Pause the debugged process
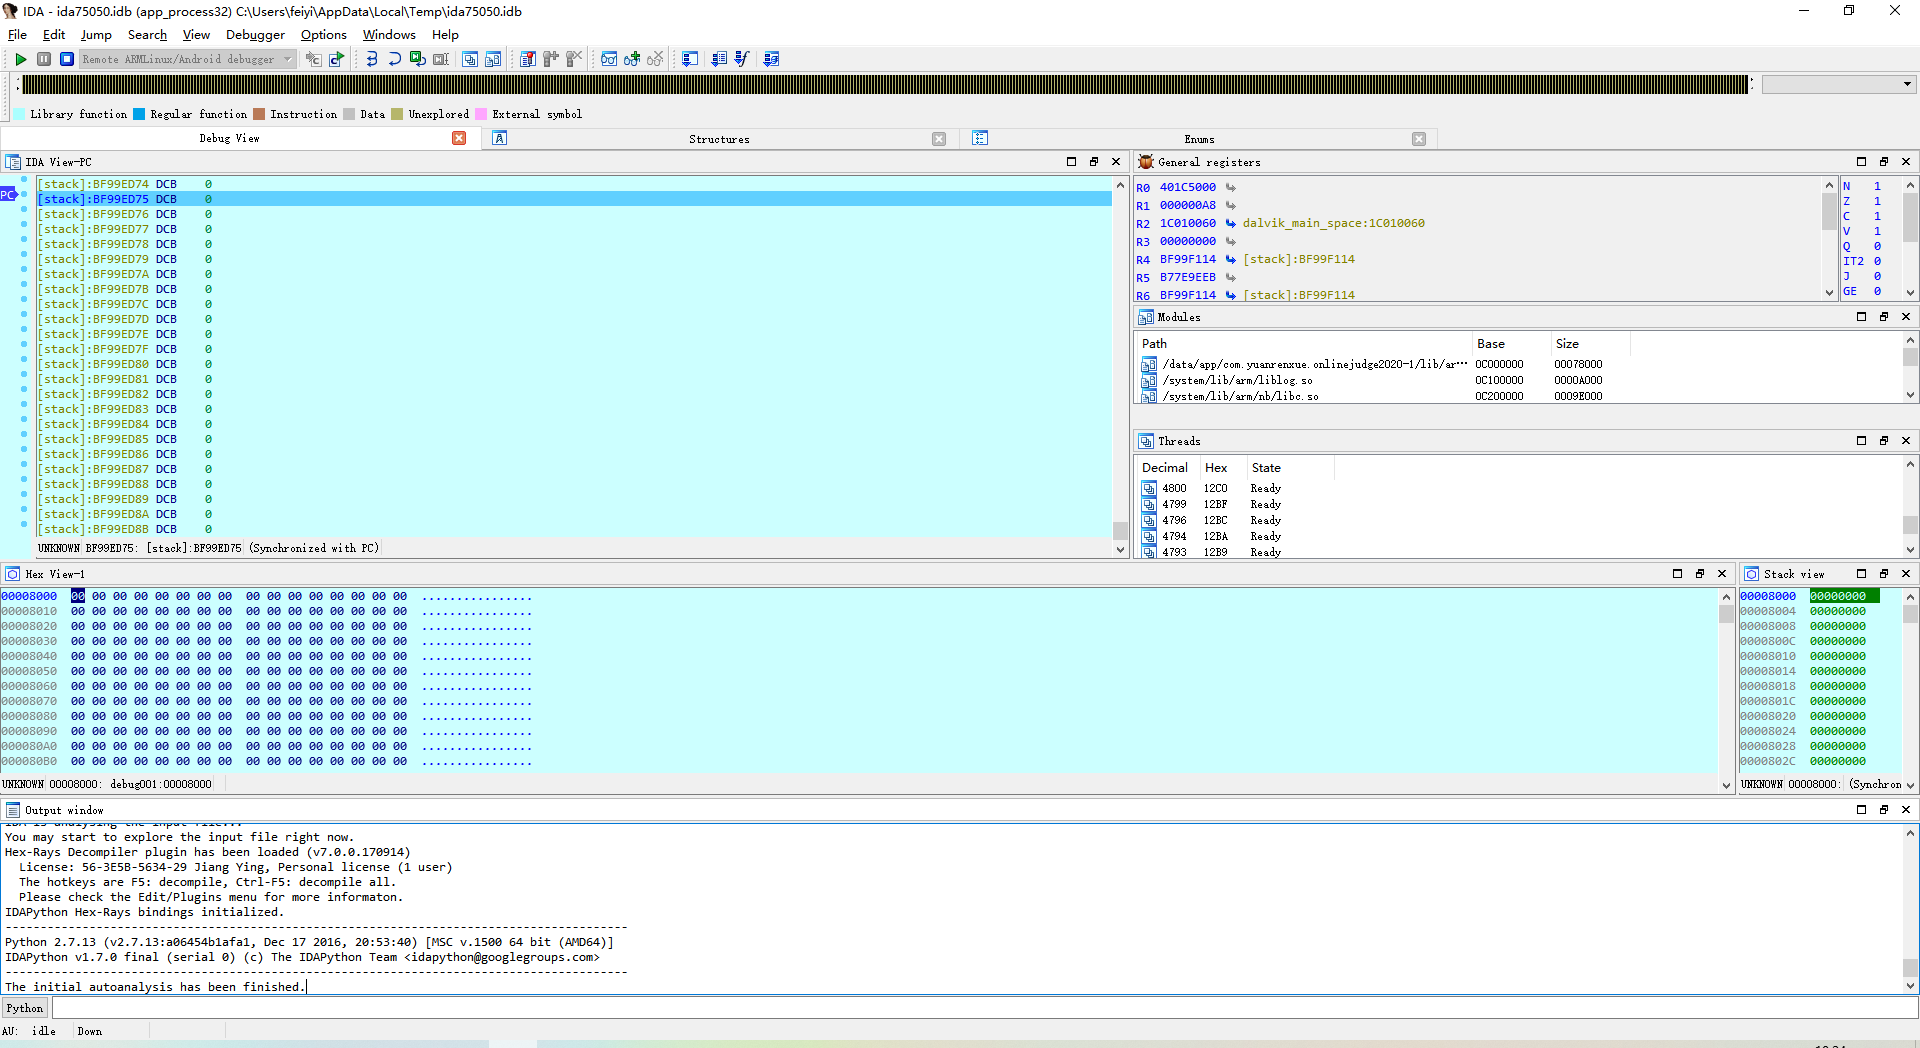 [x=44, y=59]
